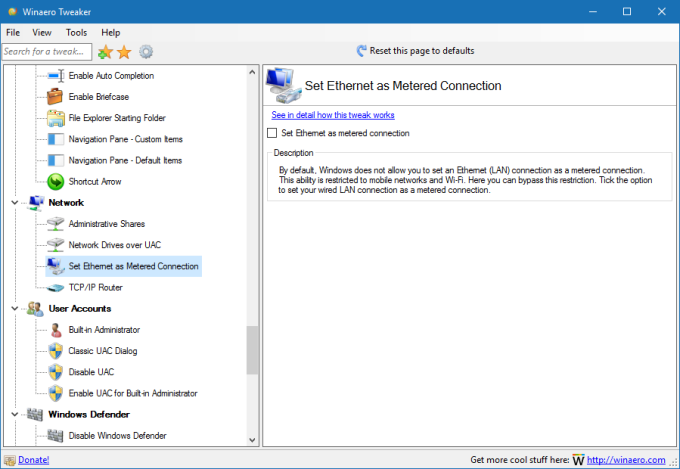The image size is (680, 469).
Task: Select File Explorer Starting Folder item
Action: point(117,118)
